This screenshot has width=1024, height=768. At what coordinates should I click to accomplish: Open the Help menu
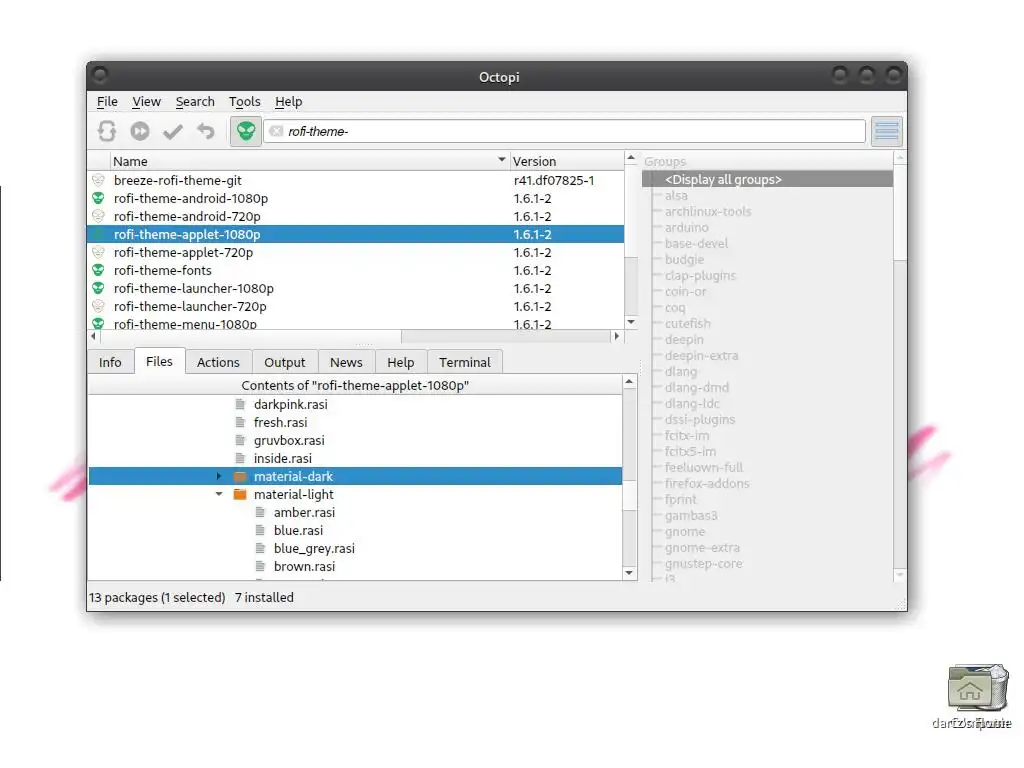(x=288, y=101)
